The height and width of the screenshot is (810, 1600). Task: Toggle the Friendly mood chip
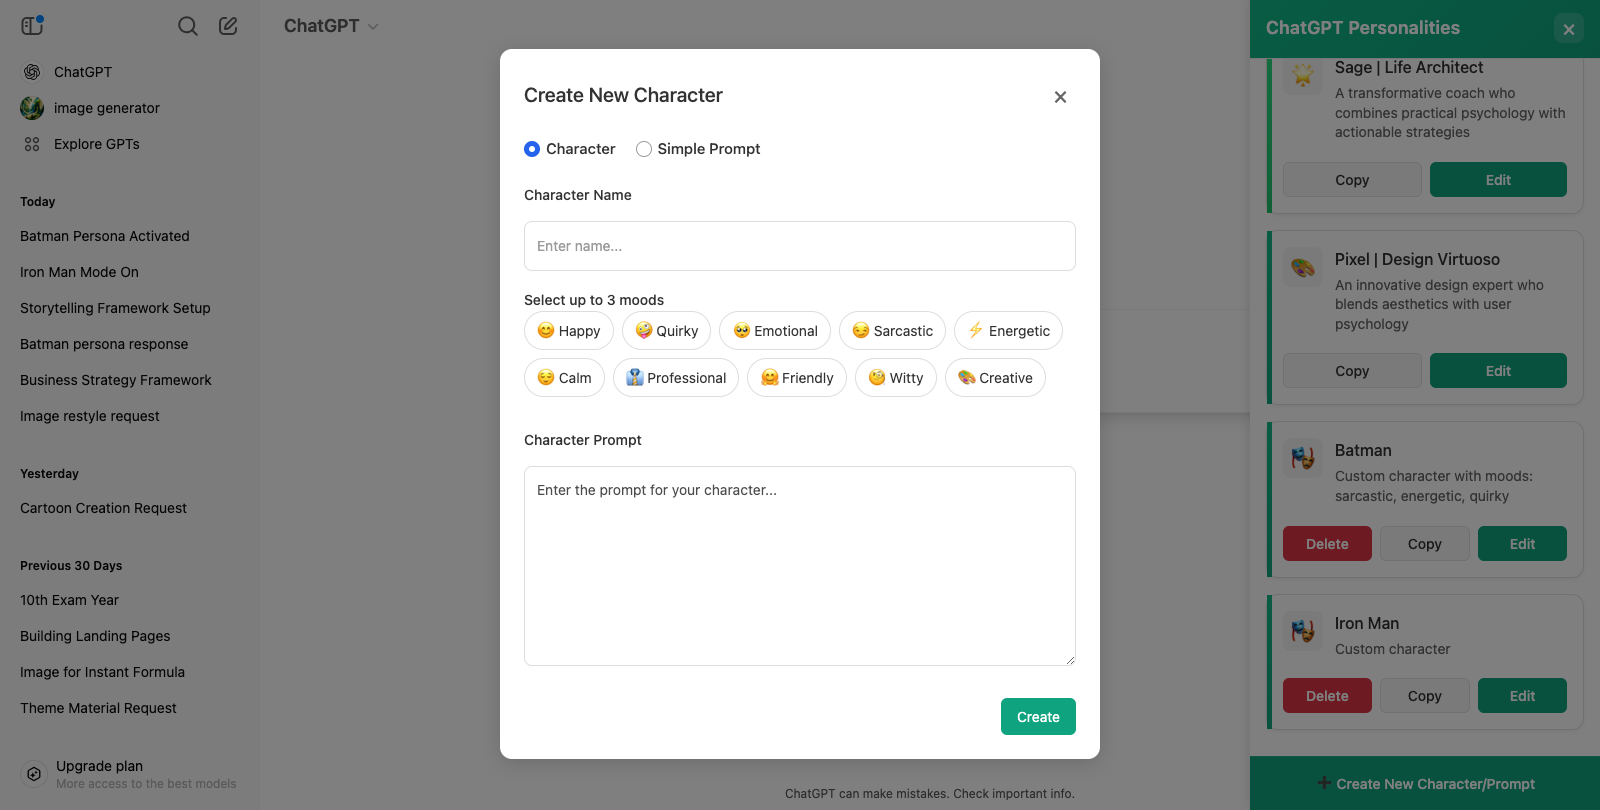pos(797,378)
